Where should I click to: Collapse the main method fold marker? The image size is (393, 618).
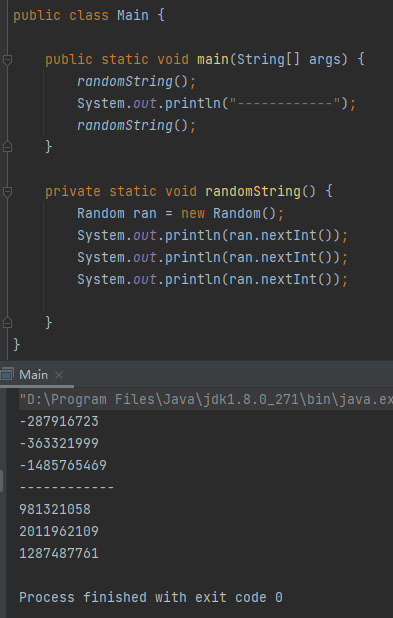(7, 60)
